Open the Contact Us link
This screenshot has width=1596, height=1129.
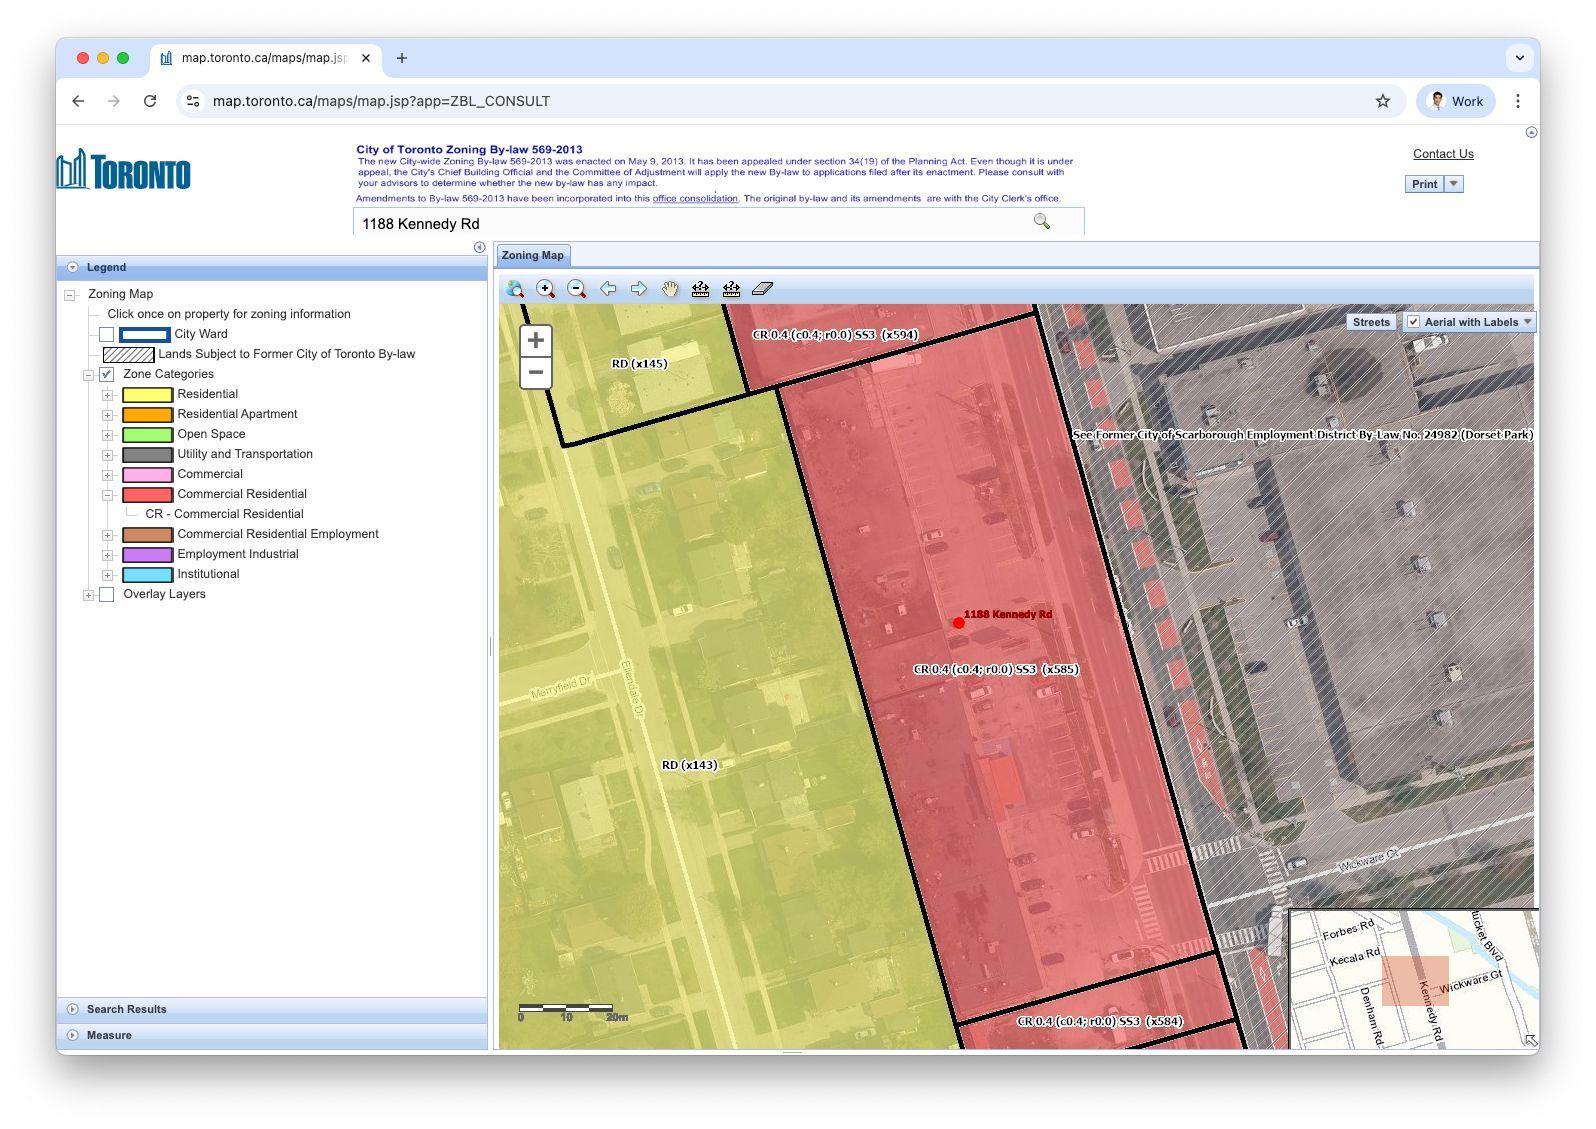click(1442, 154)
